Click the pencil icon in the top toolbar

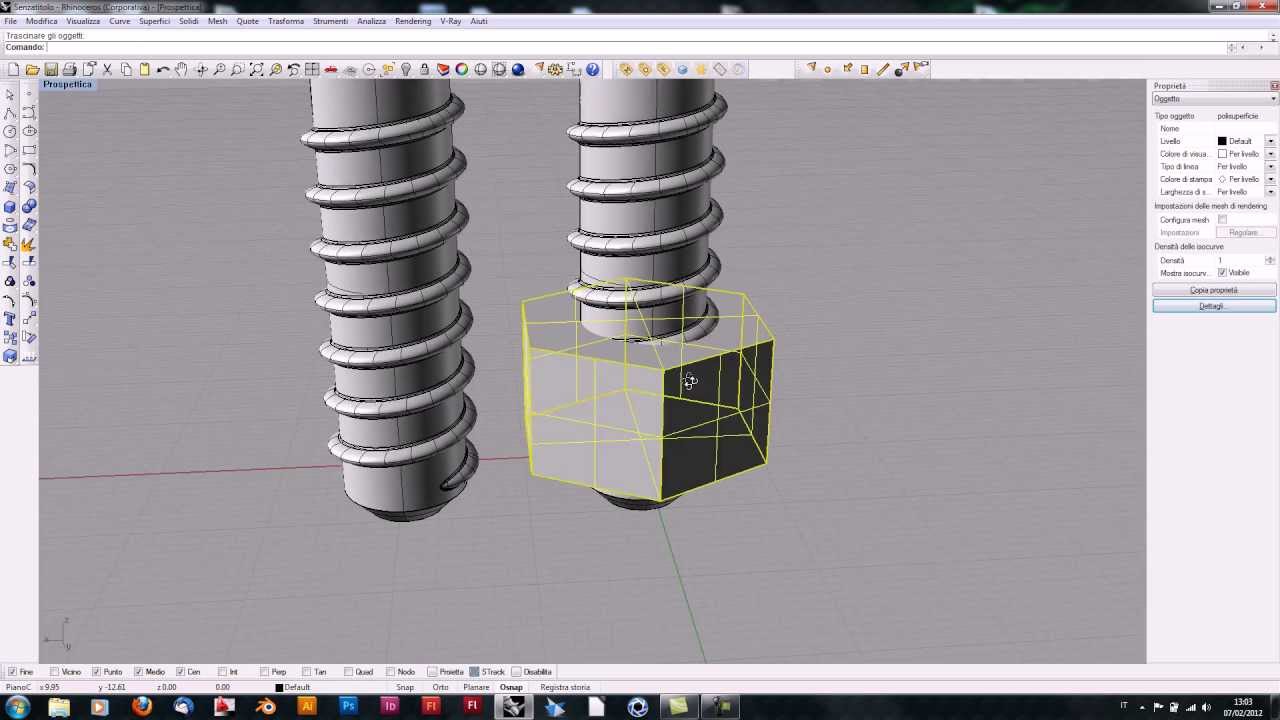(x=883, y=70)
